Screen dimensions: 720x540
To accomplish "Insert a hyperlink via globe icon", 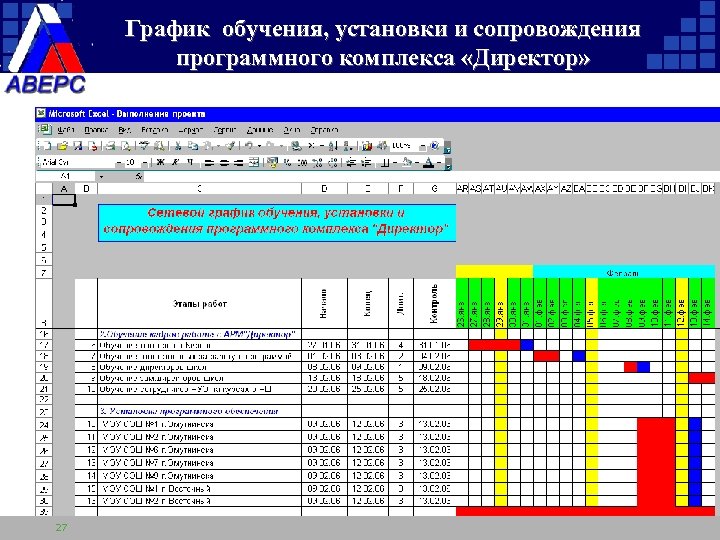I will pos(297,146).
